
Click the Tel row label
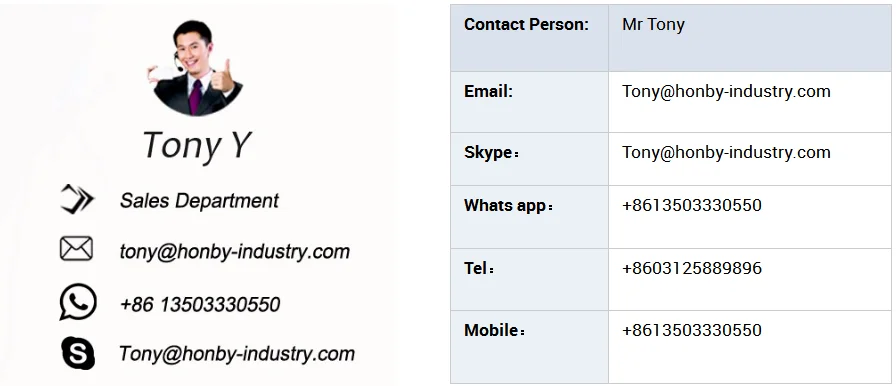point(479,268)
